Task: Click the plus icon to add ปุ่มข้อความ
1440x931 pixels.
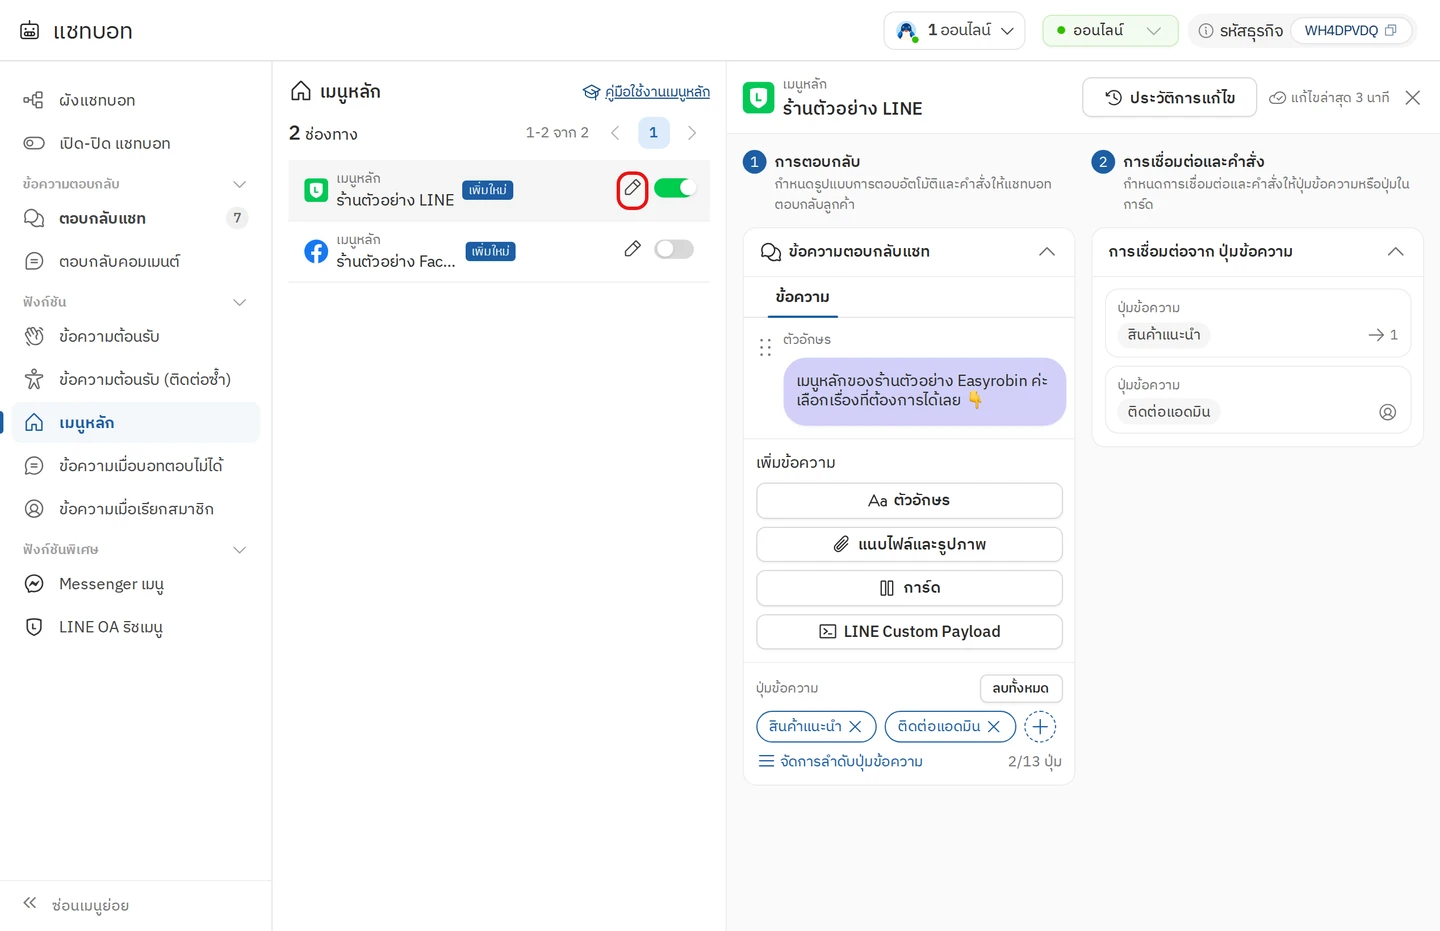Action: click(1040, 727)
